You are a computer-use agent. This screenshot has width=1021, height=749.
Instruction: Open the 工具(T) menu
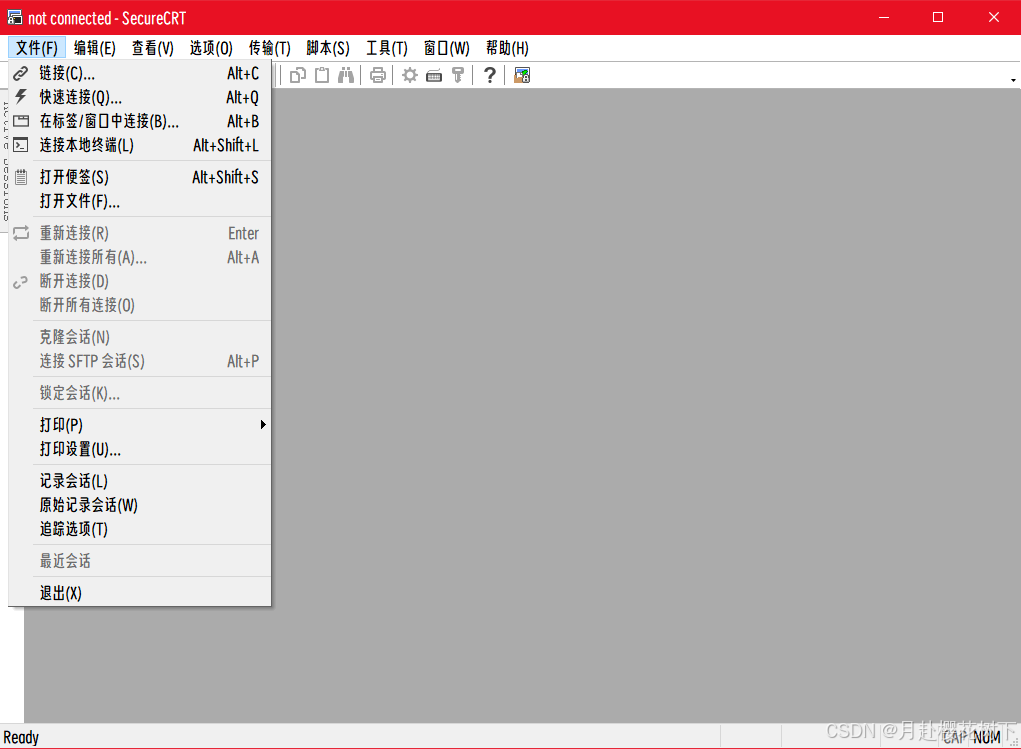[x=387, y=48]
